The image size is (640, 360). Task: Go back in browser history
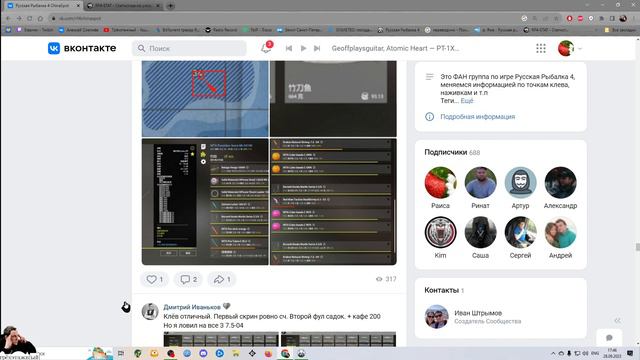click(8, 18)
